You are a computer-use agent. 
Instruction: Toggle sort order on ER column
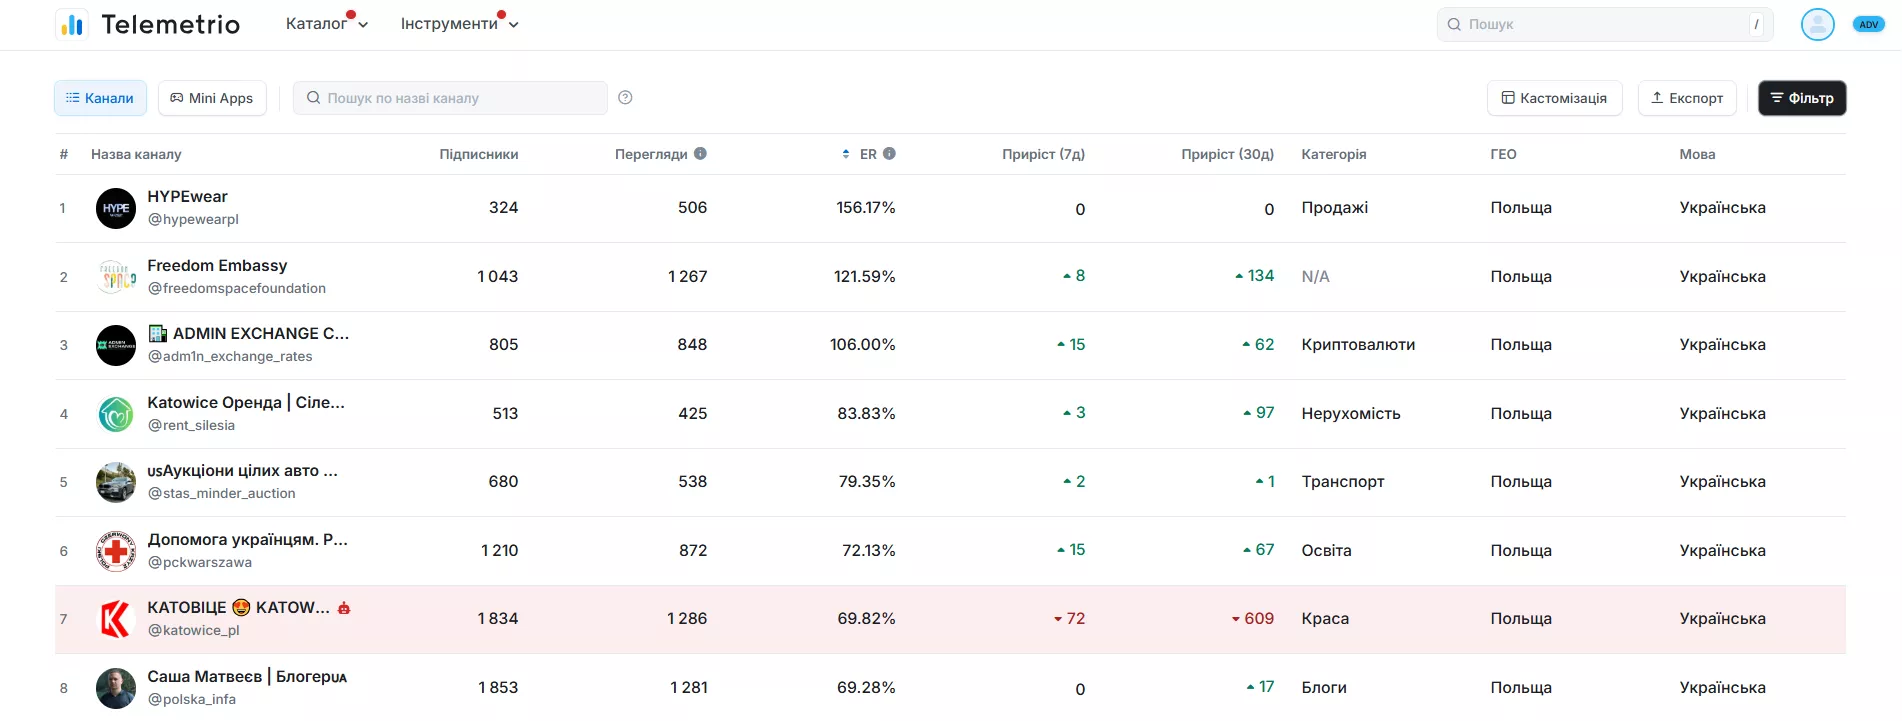pos(846,154)
